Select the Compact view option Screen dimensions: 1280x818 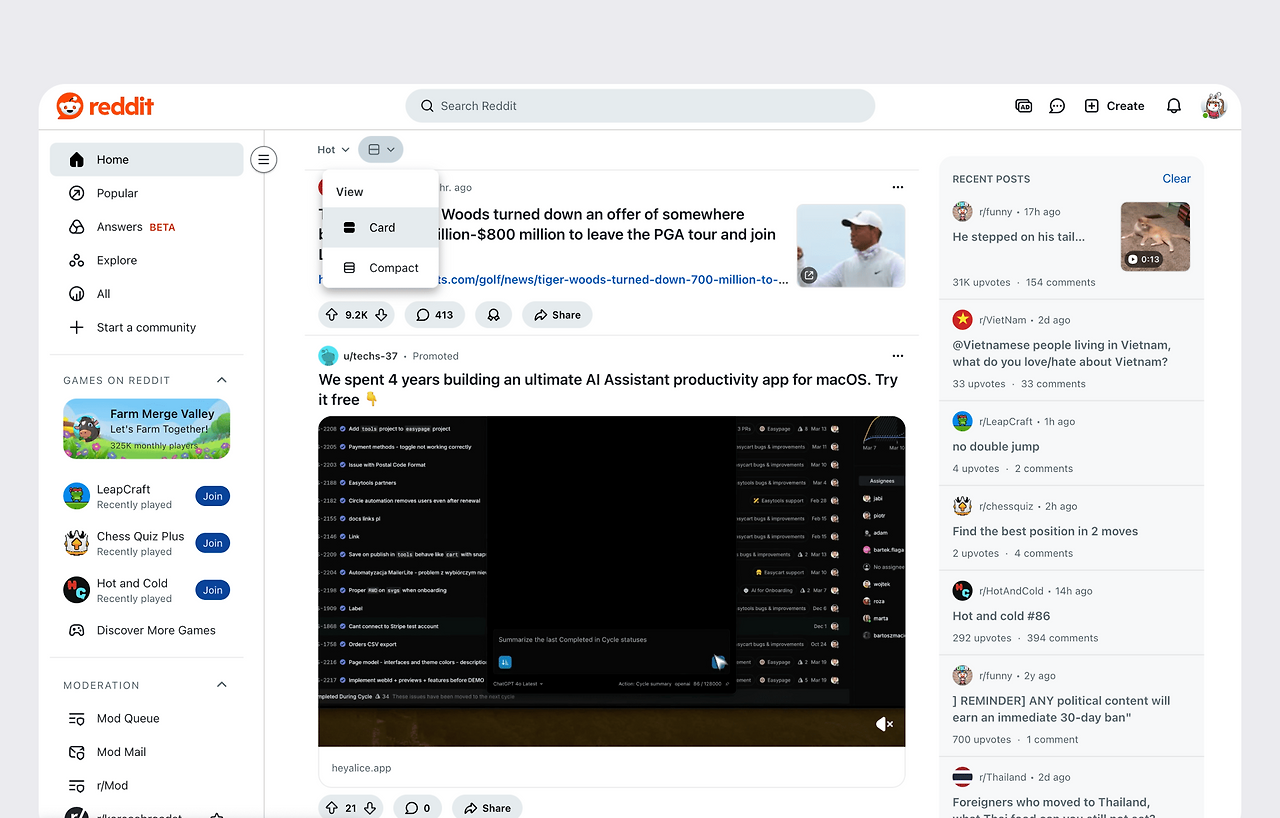coord(380,268)
